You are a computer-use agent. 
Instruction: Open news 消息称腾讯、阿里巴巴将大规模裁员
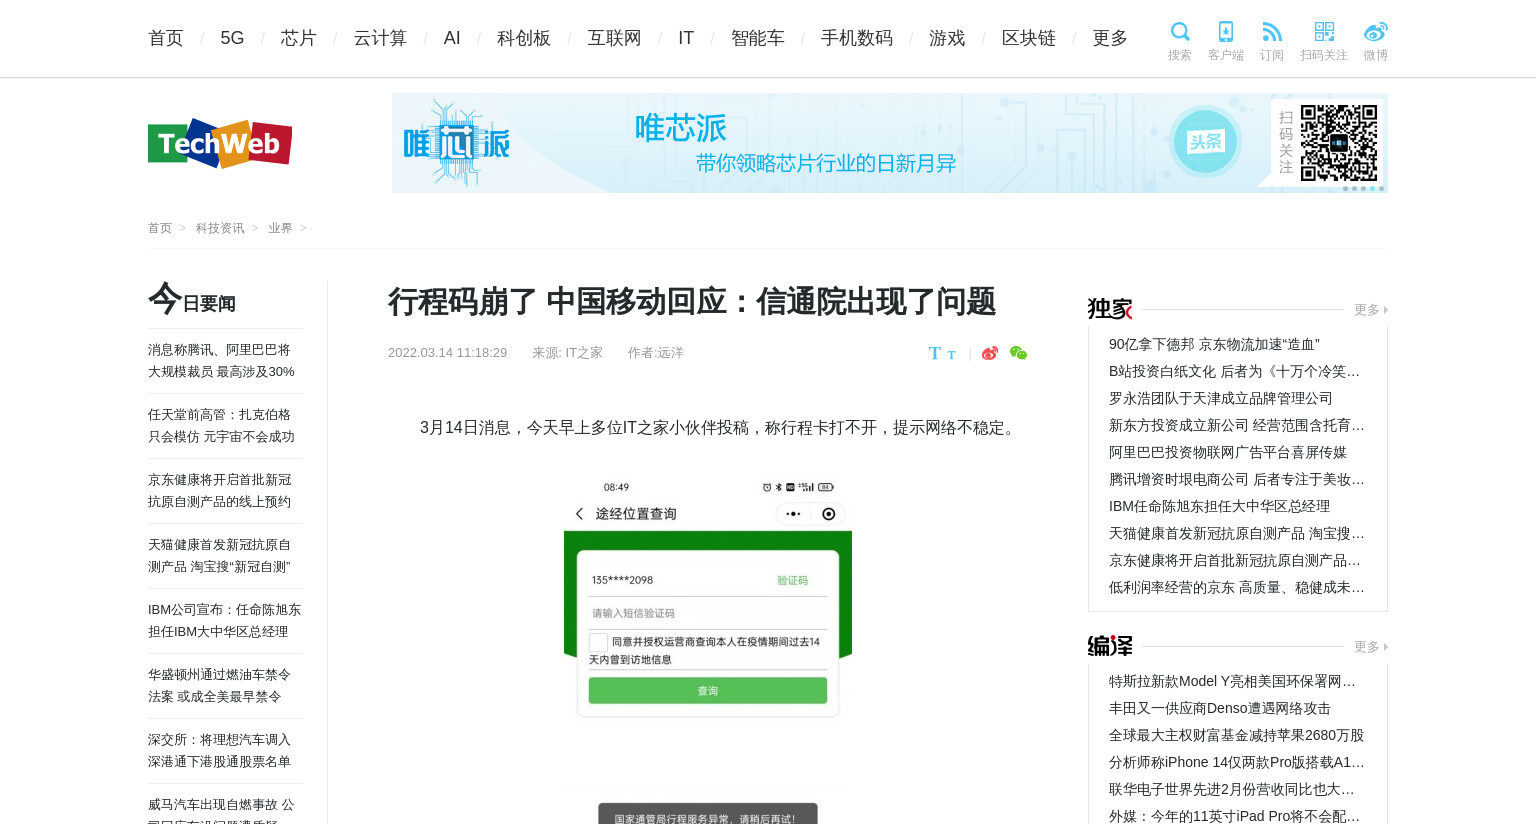pyautogui.click(x=222, y=361)
